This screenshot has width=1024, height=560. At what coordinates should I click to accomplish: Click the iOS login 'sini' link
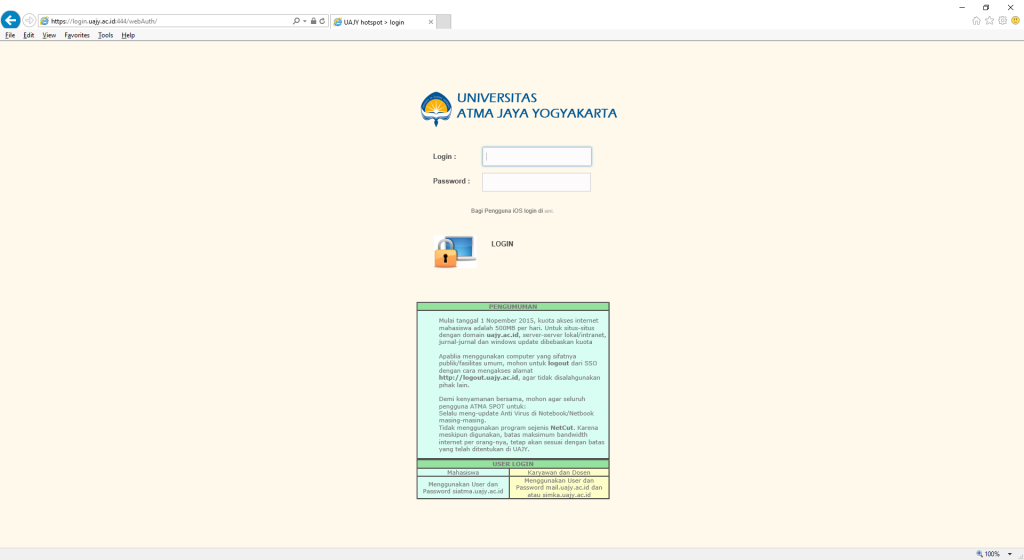[549, 211]
